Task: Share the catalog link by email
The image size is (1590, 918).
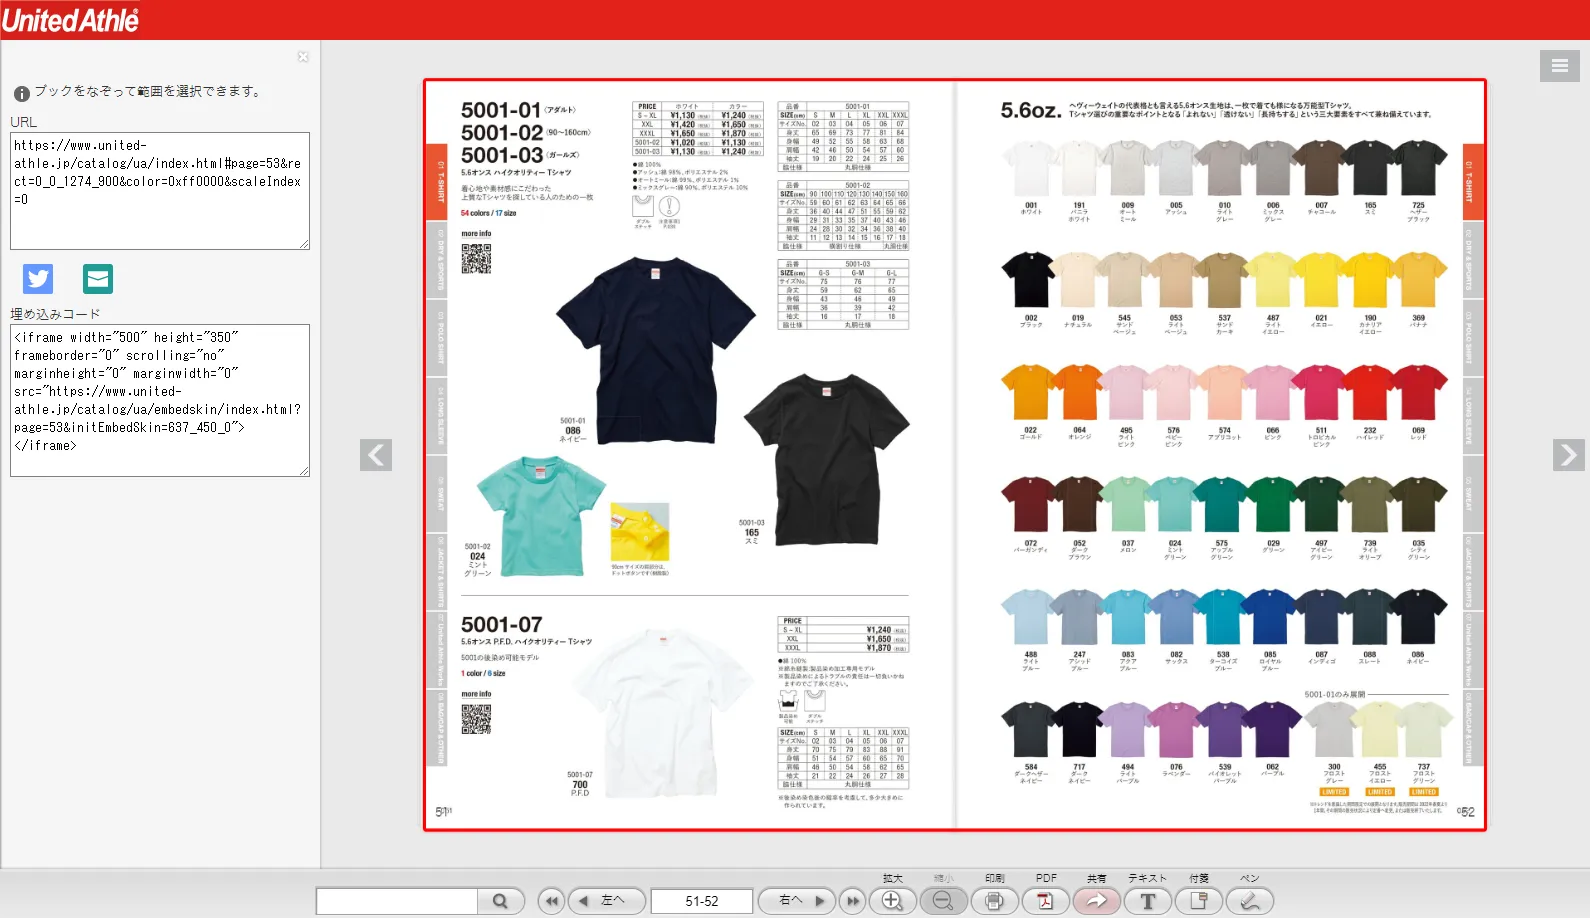Action: (x=98, y=279)
